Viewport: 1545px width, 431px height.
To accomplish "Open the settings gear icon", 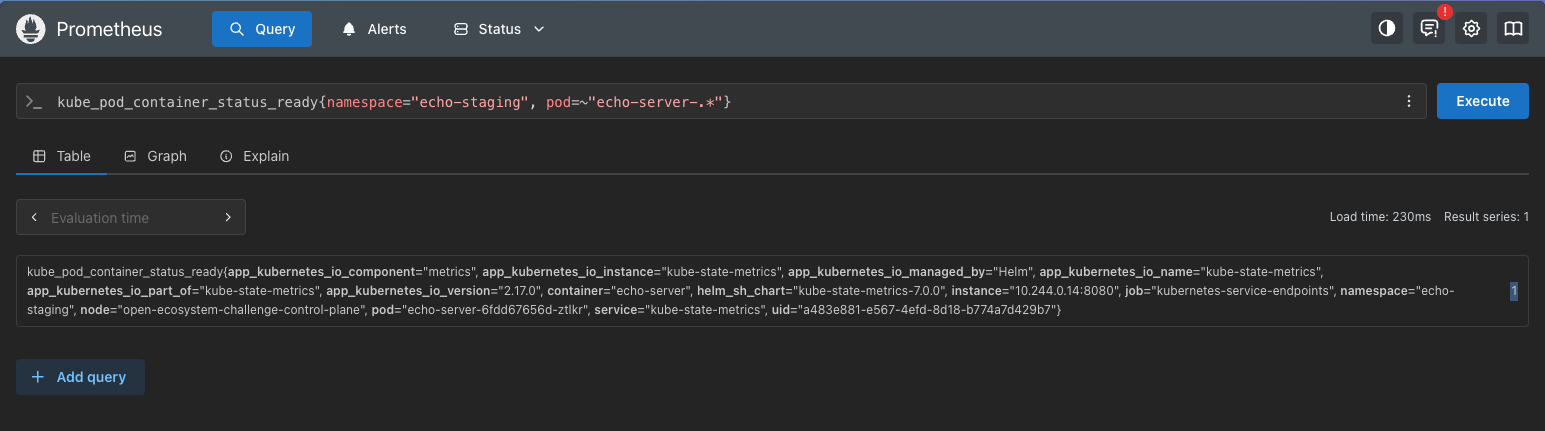I will tap(1471, 29).
